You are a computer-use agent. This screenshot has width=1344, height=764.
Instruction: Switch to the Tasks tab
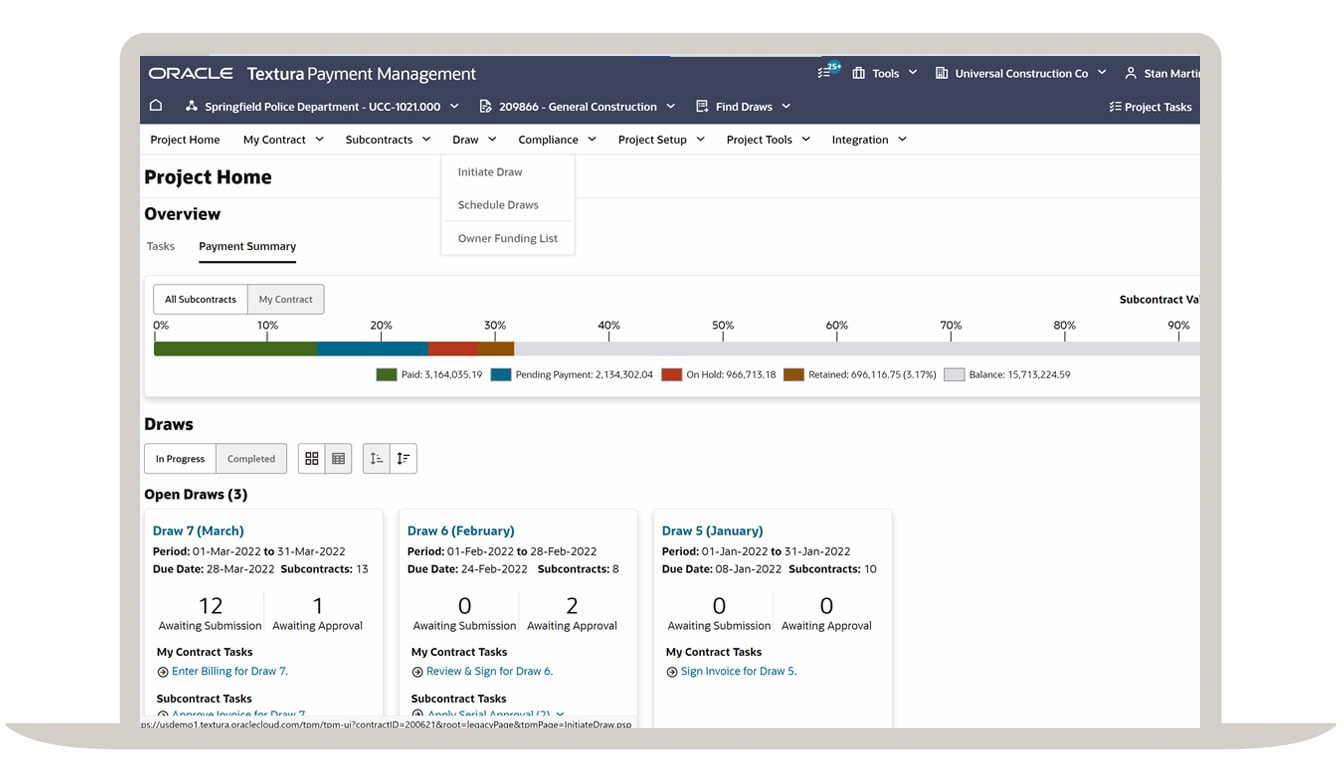(161, 245)
